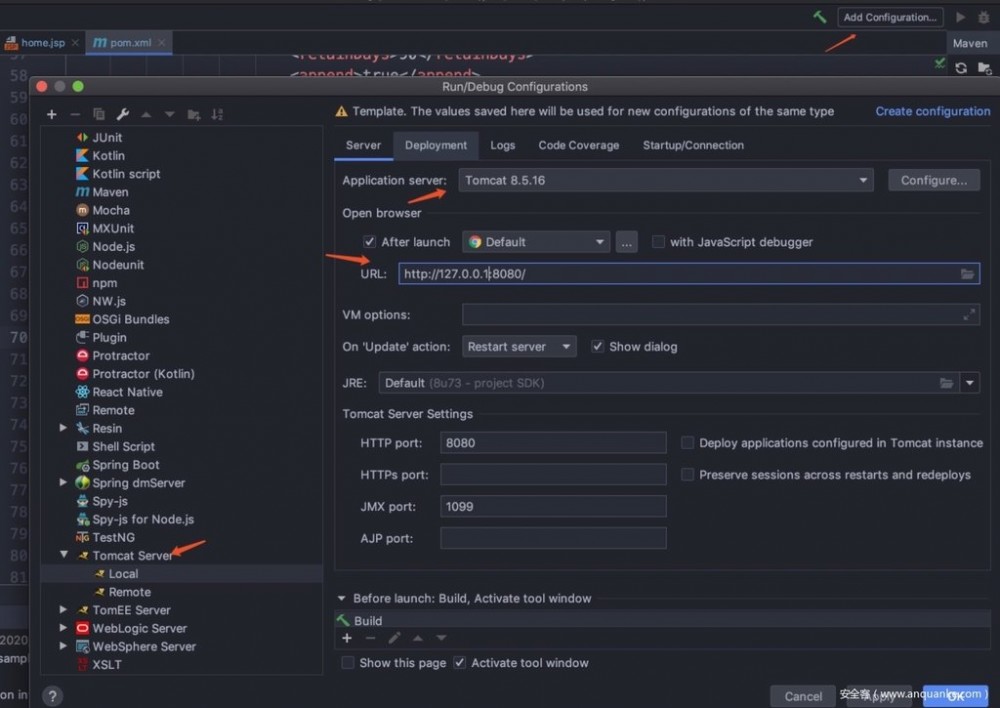1000x708 pixels.
Task: Toggle the After launch checkbox
Action: (370, 241)
